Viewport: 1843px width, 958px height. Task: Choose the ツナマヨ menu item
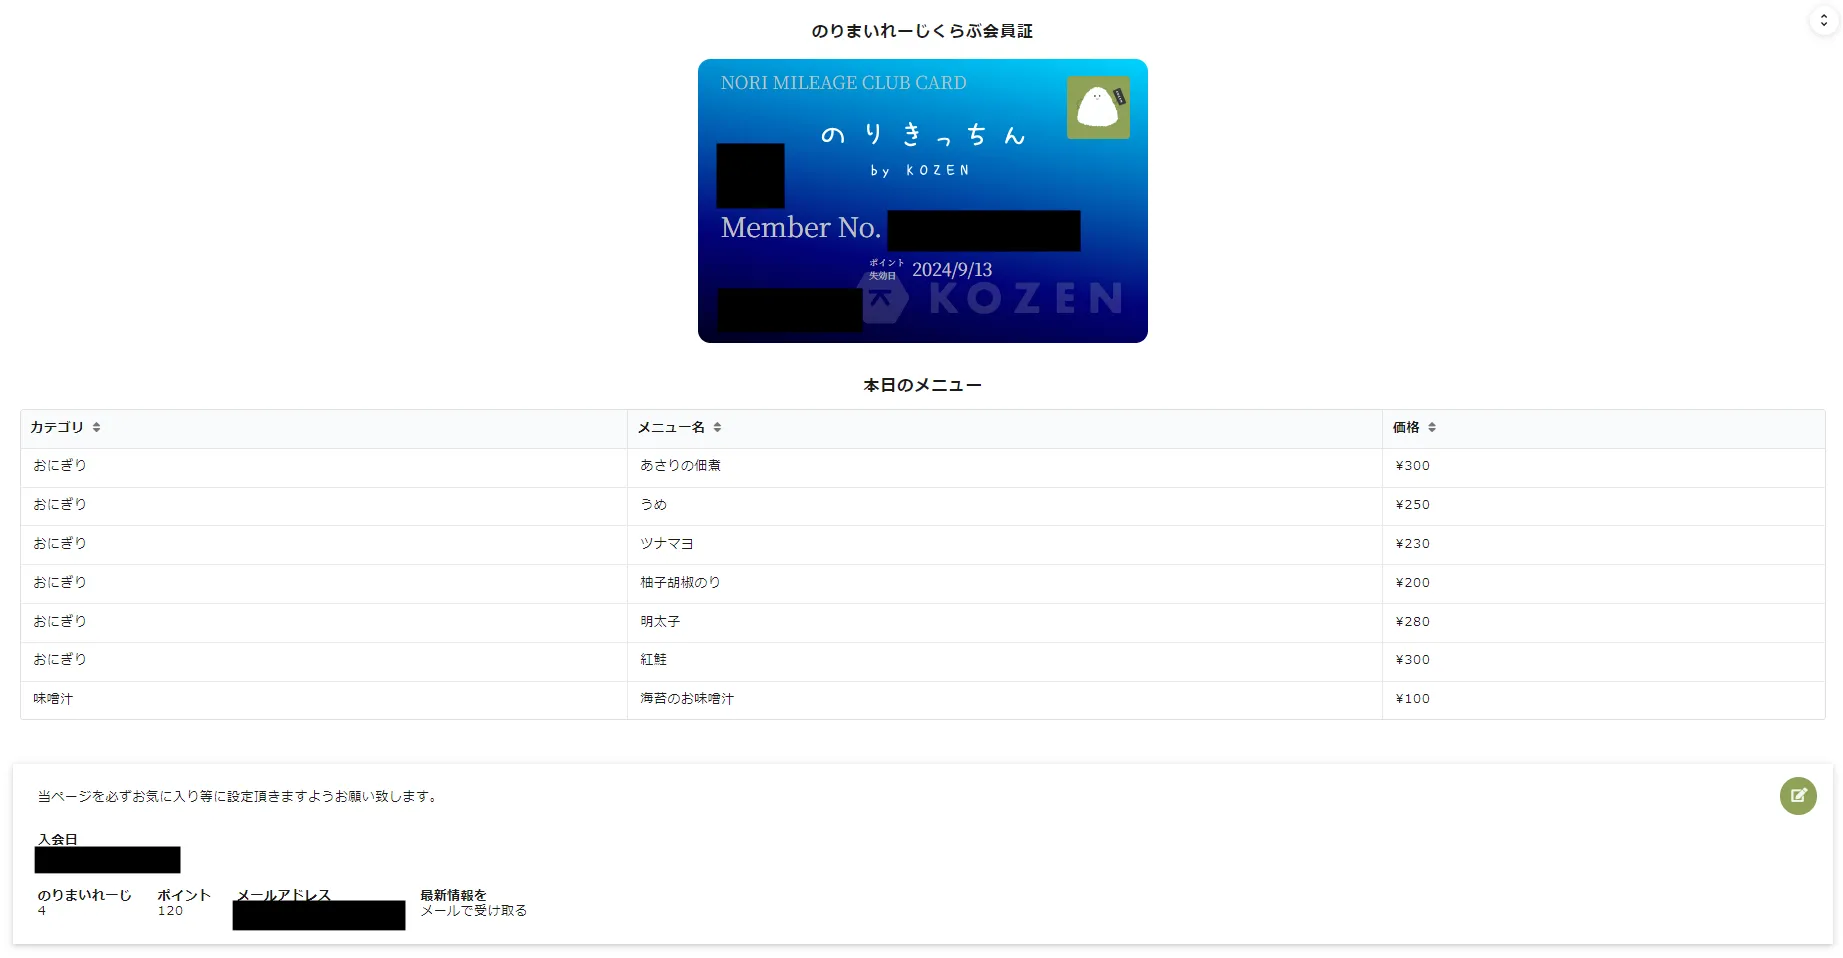(666, 544)
